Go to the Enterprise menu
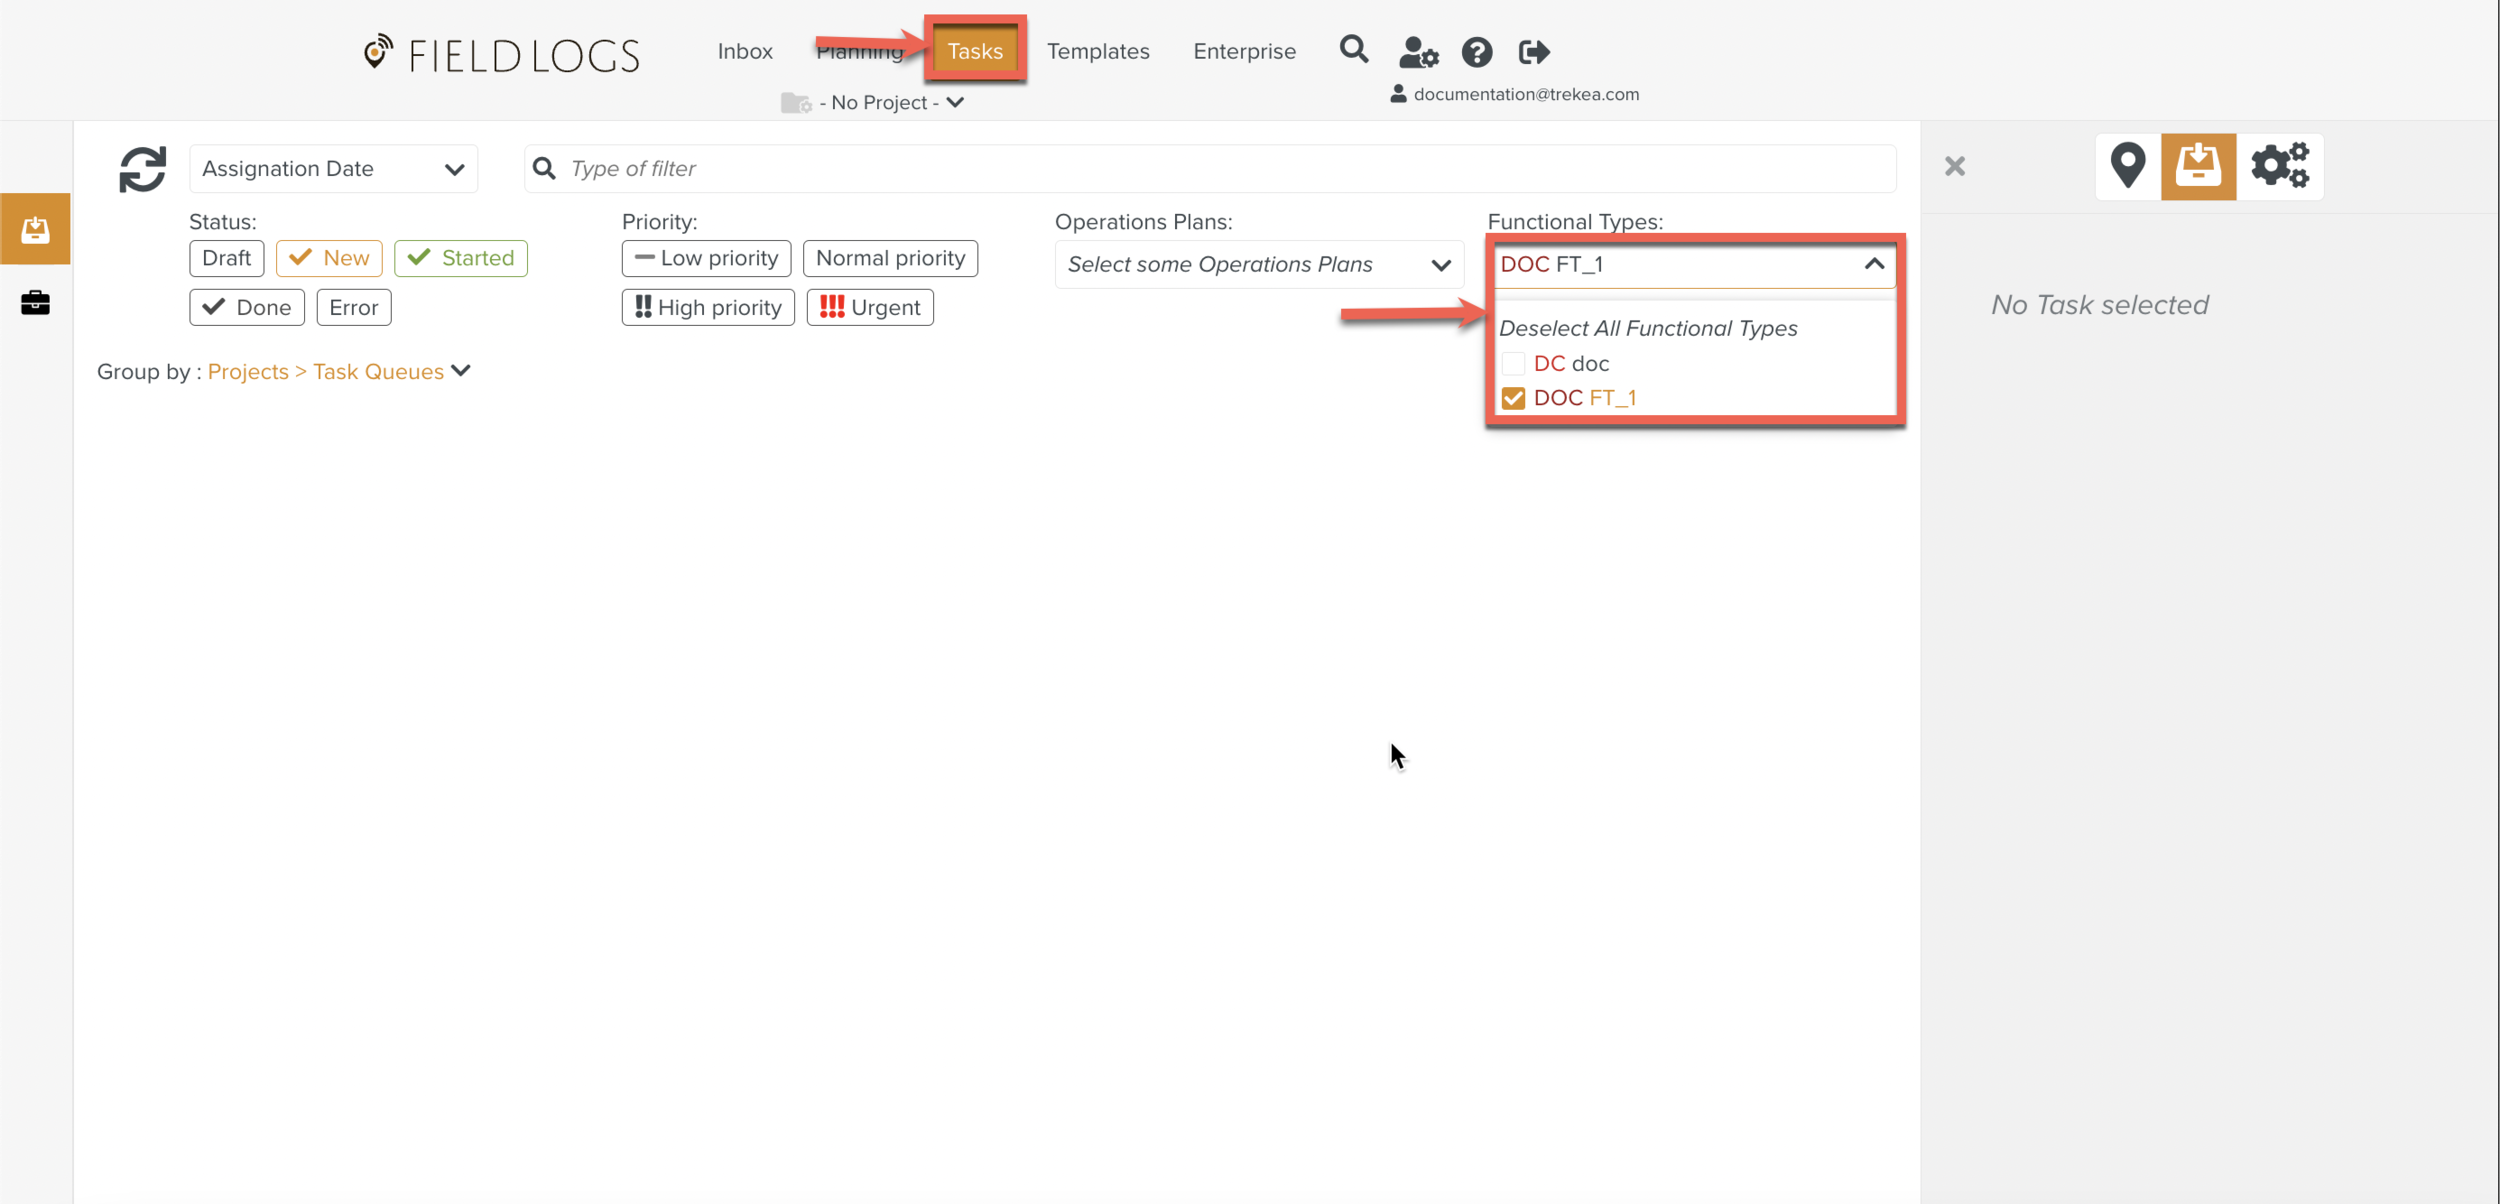This screenshot has height=1204, width=2500. pyautogui.click(x=1243, y=51)
